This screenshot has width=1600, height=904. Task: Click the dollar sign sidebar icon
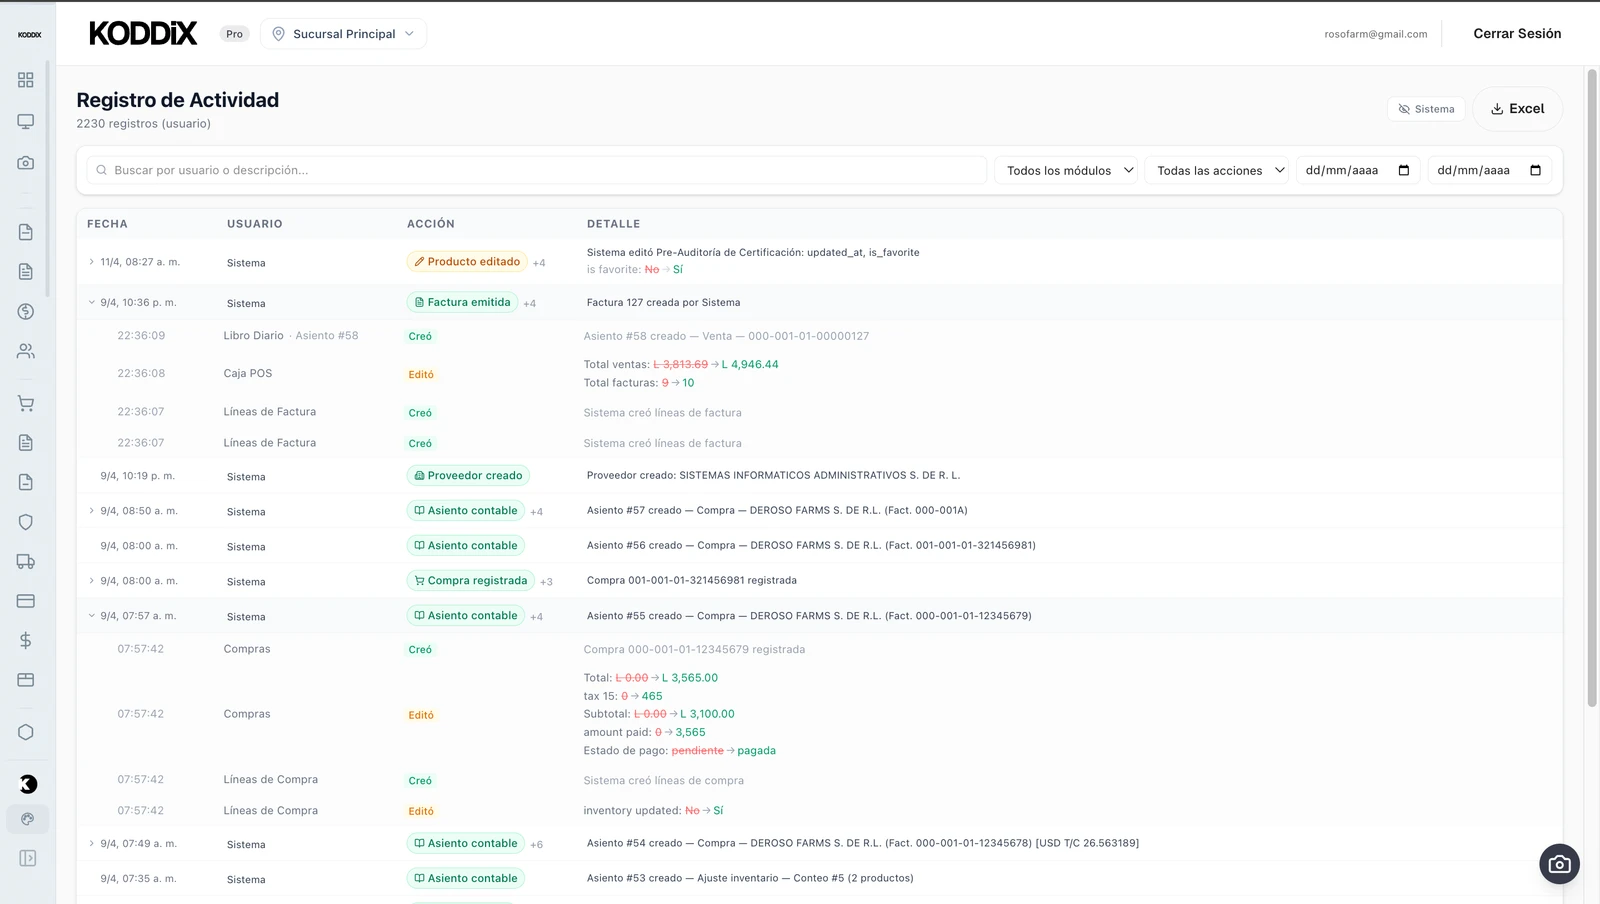pos(26,641)
